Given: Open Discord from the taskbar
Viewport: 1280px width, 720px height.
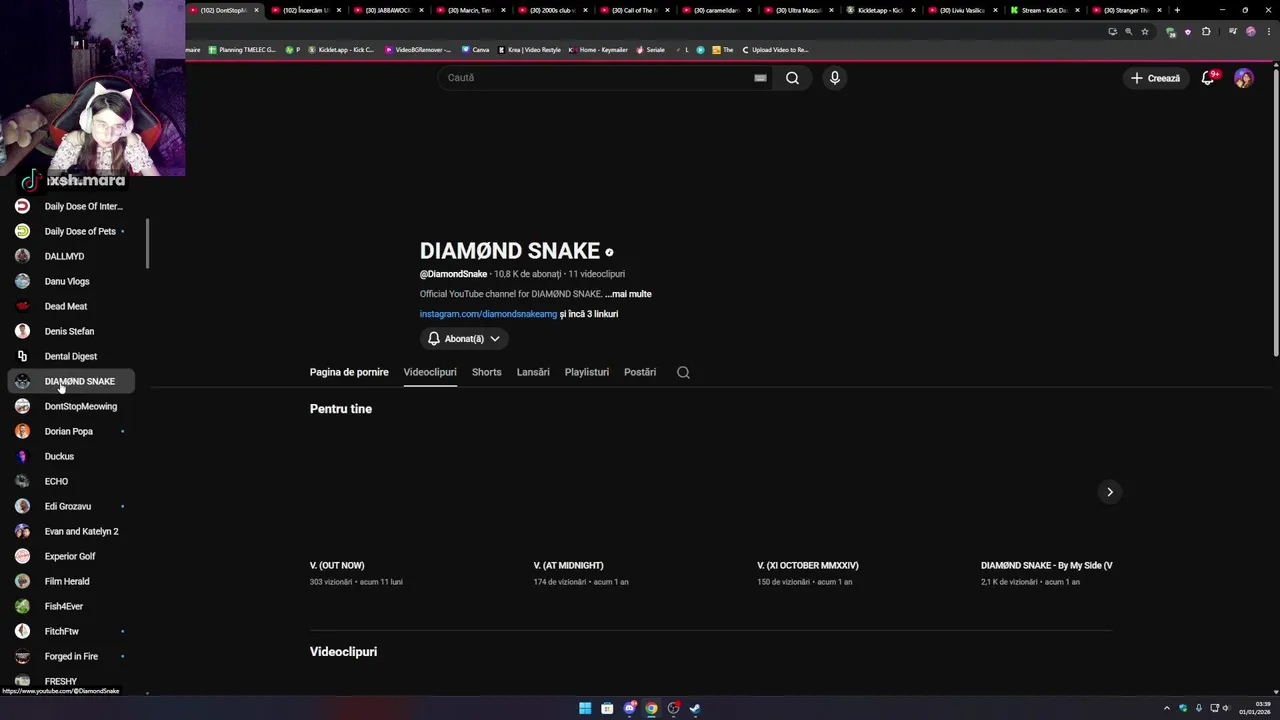Looking at the screenshot, I should pos(629,708).
